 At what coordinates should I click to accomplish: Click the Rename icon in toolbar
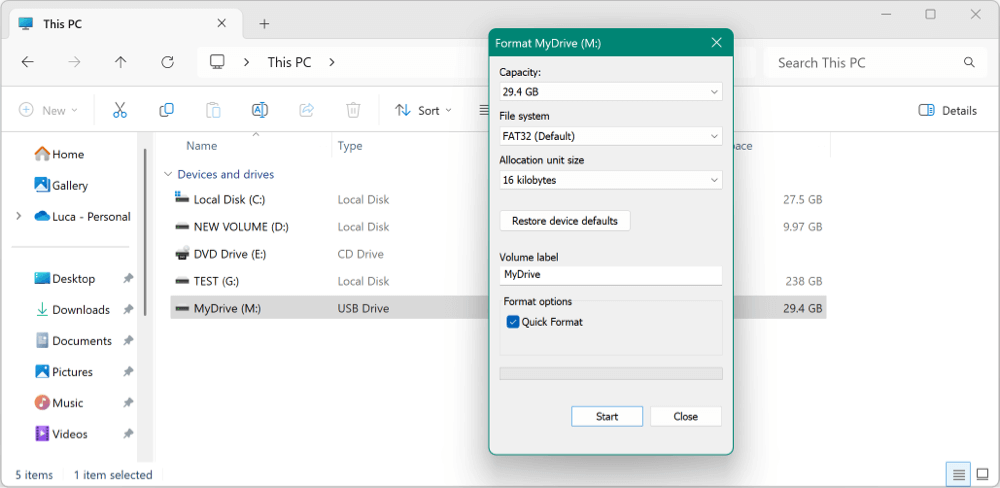[260, 110]
